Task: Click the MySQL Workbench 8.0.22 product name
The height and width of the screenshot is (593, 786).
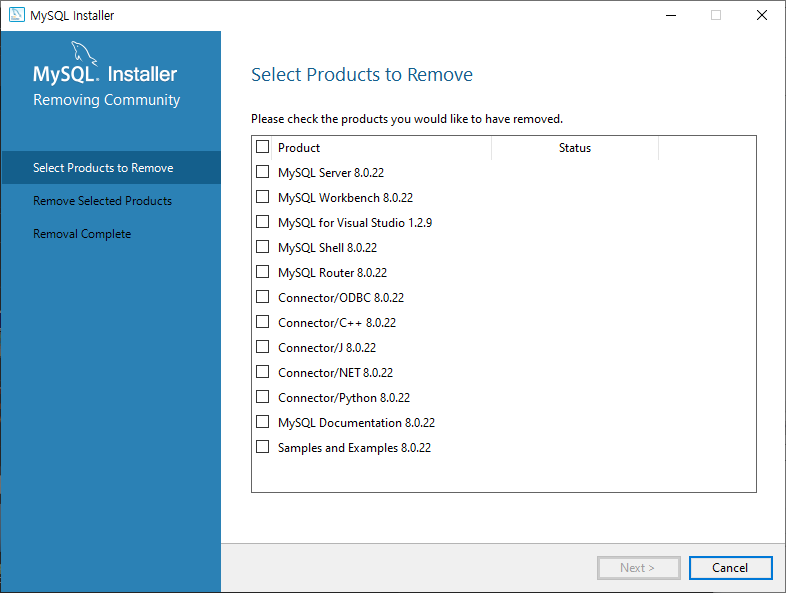Action: pos(345,198)
